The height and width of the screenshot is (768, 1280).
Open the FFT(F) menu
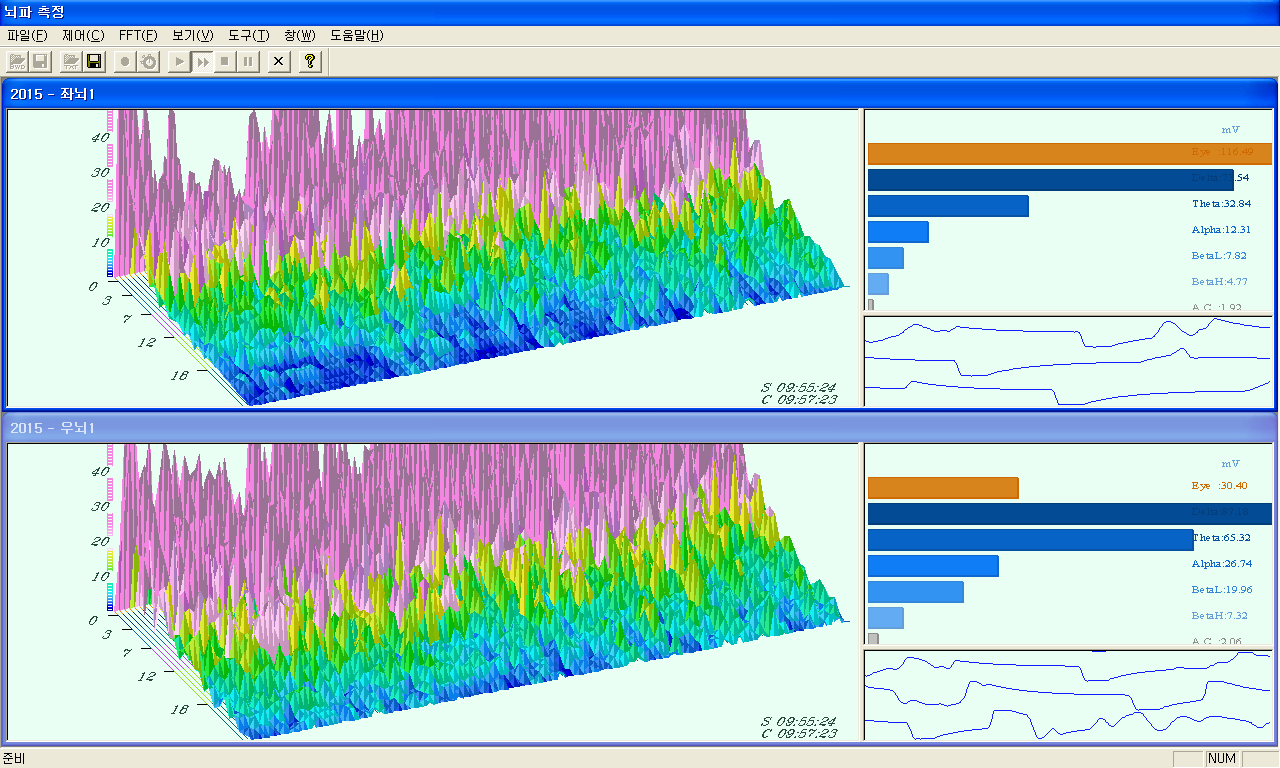tap(138, 35)
